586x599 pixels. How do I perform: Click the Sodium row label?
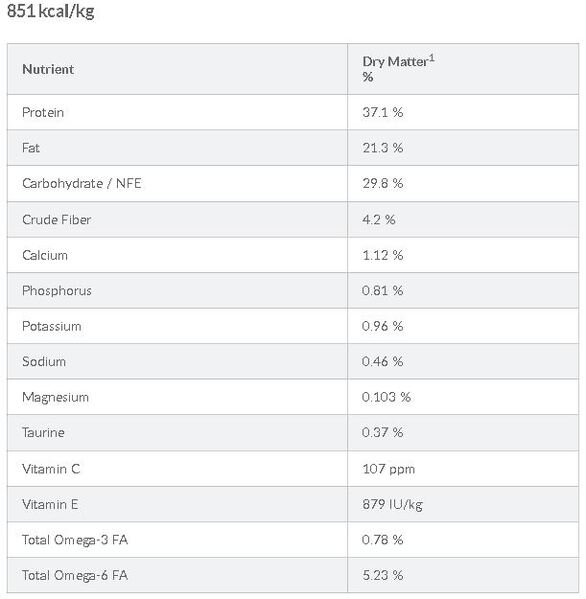(44, 361)
